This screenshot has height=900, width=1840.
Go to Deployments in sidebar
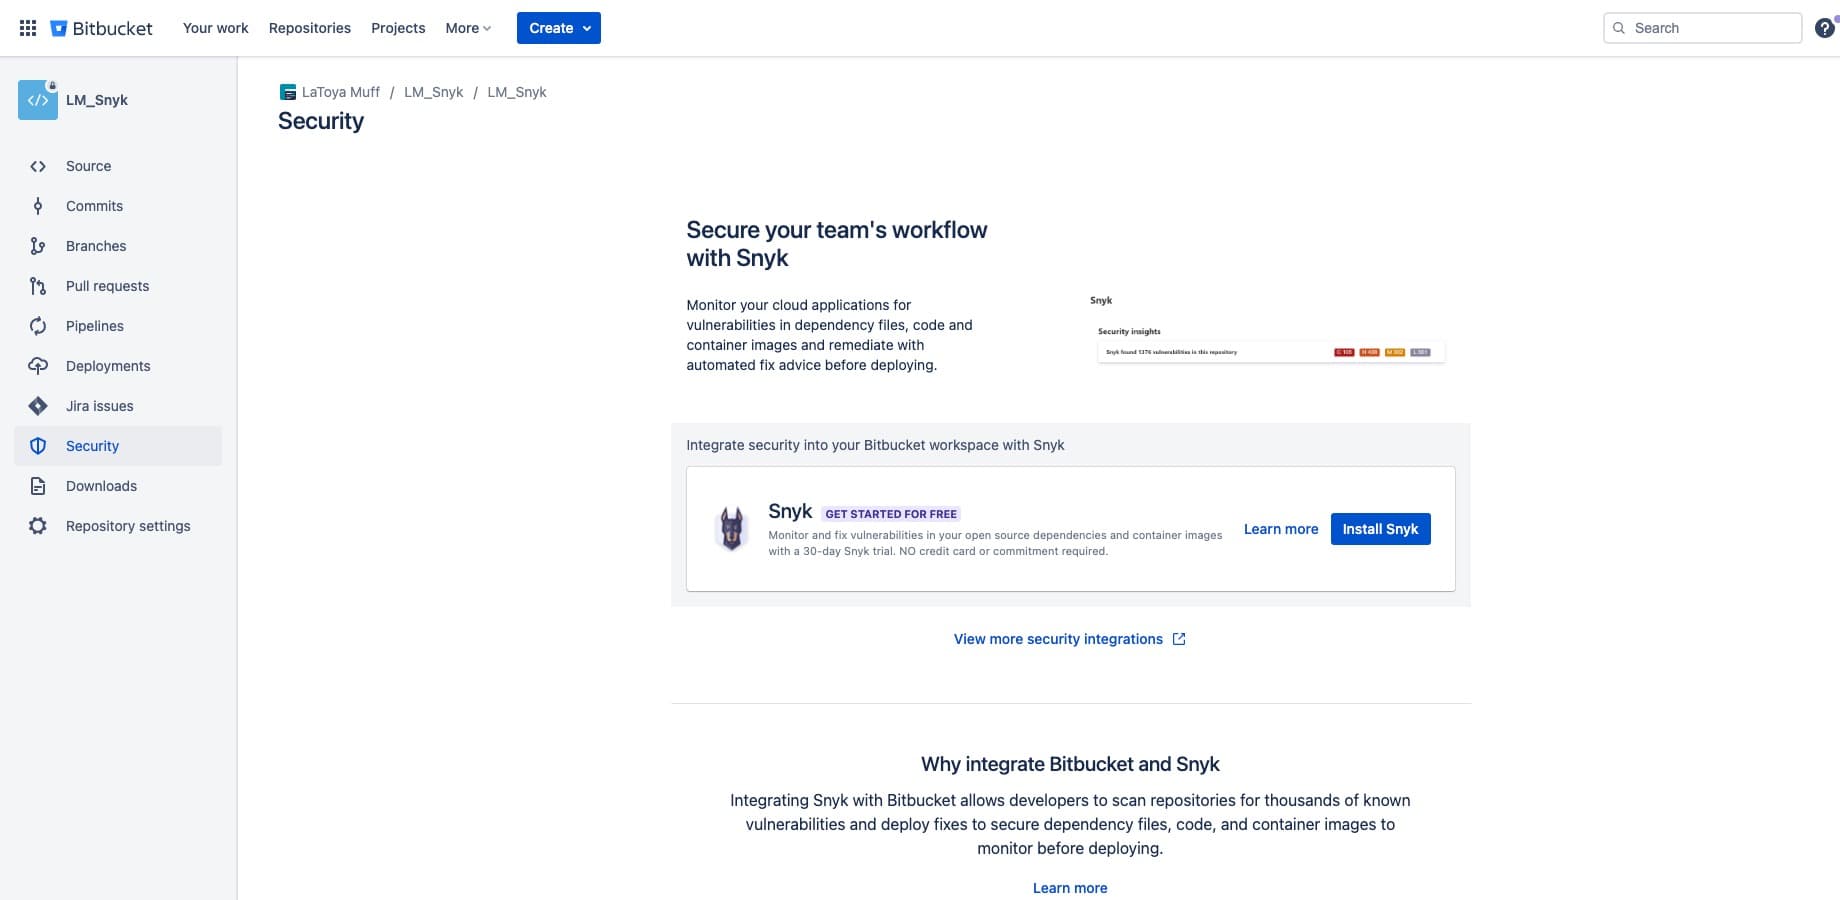coord(118,366)
